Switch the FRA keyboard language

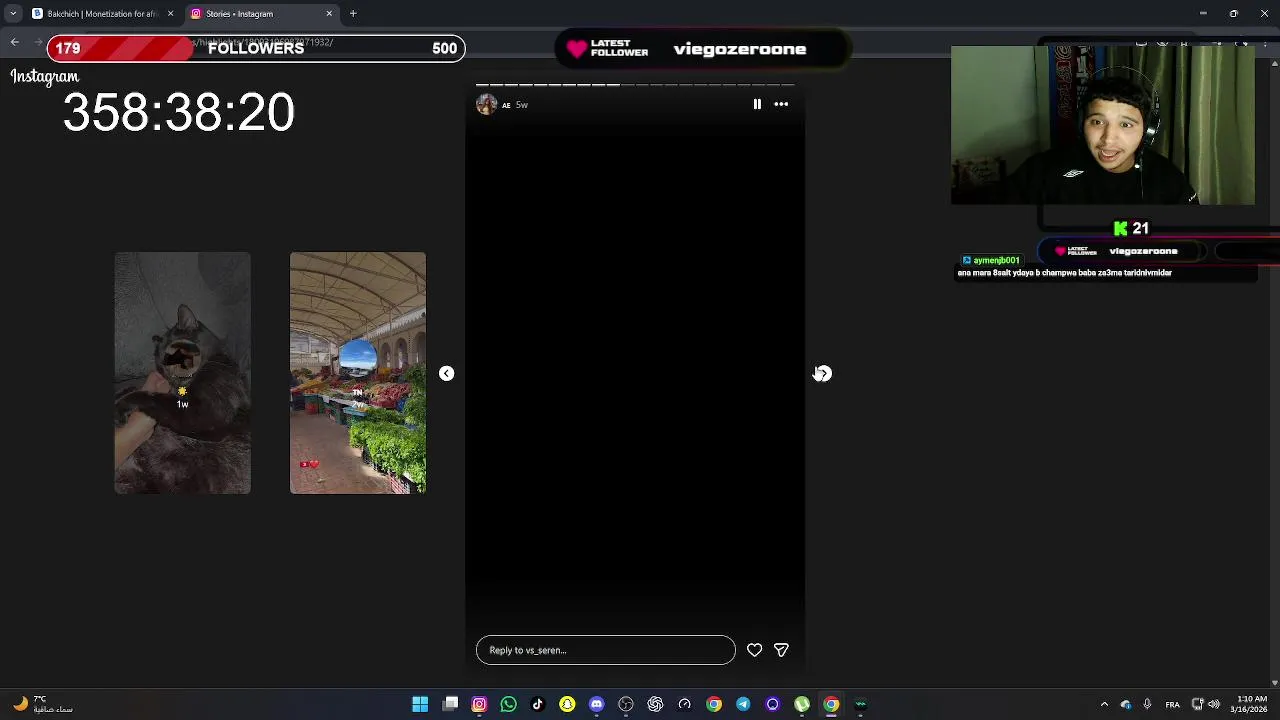pyautogui.click(x=1172, y=705)
